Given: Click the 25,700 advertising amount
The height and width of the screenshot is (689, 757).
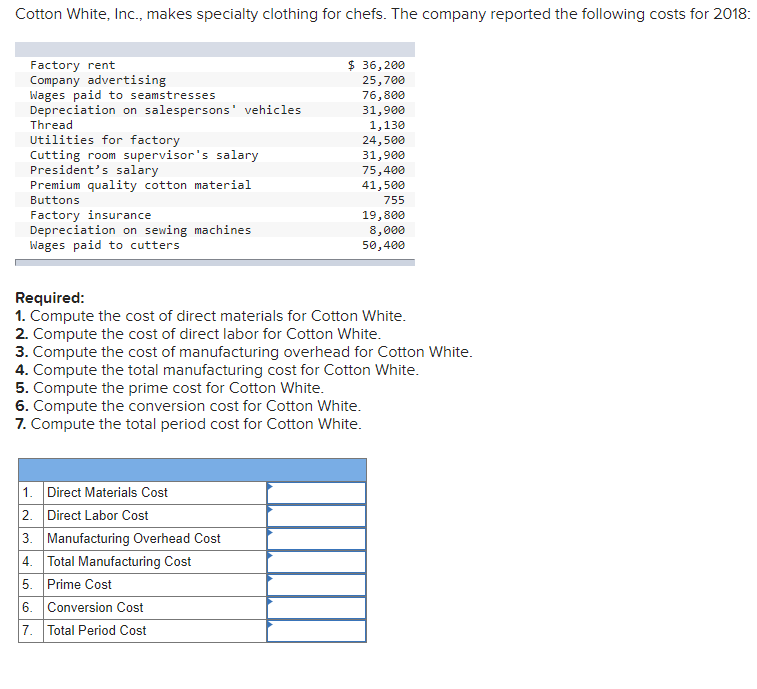Looking at the screenshot, I should [x=383, y=80].
